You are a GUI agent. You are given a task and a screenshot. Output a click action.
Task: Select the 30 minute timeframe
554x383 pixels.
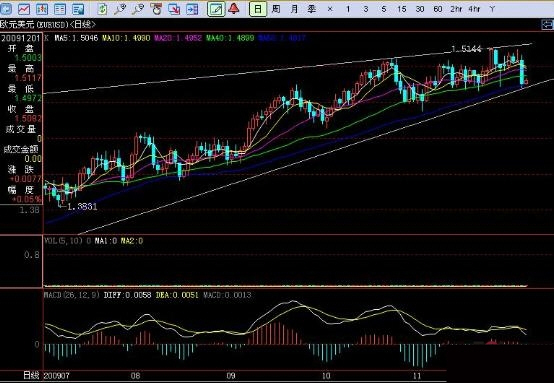point(420,9)
